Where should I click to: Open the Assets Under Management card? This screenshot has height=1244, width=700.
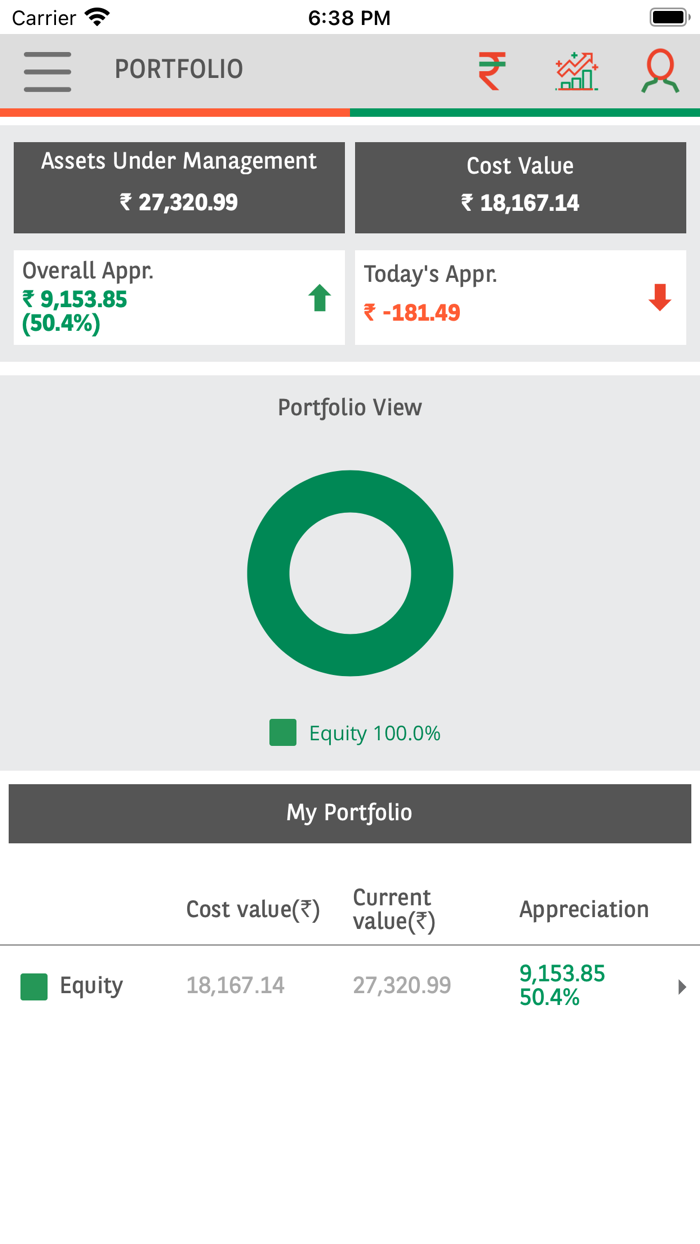point(178,187)
